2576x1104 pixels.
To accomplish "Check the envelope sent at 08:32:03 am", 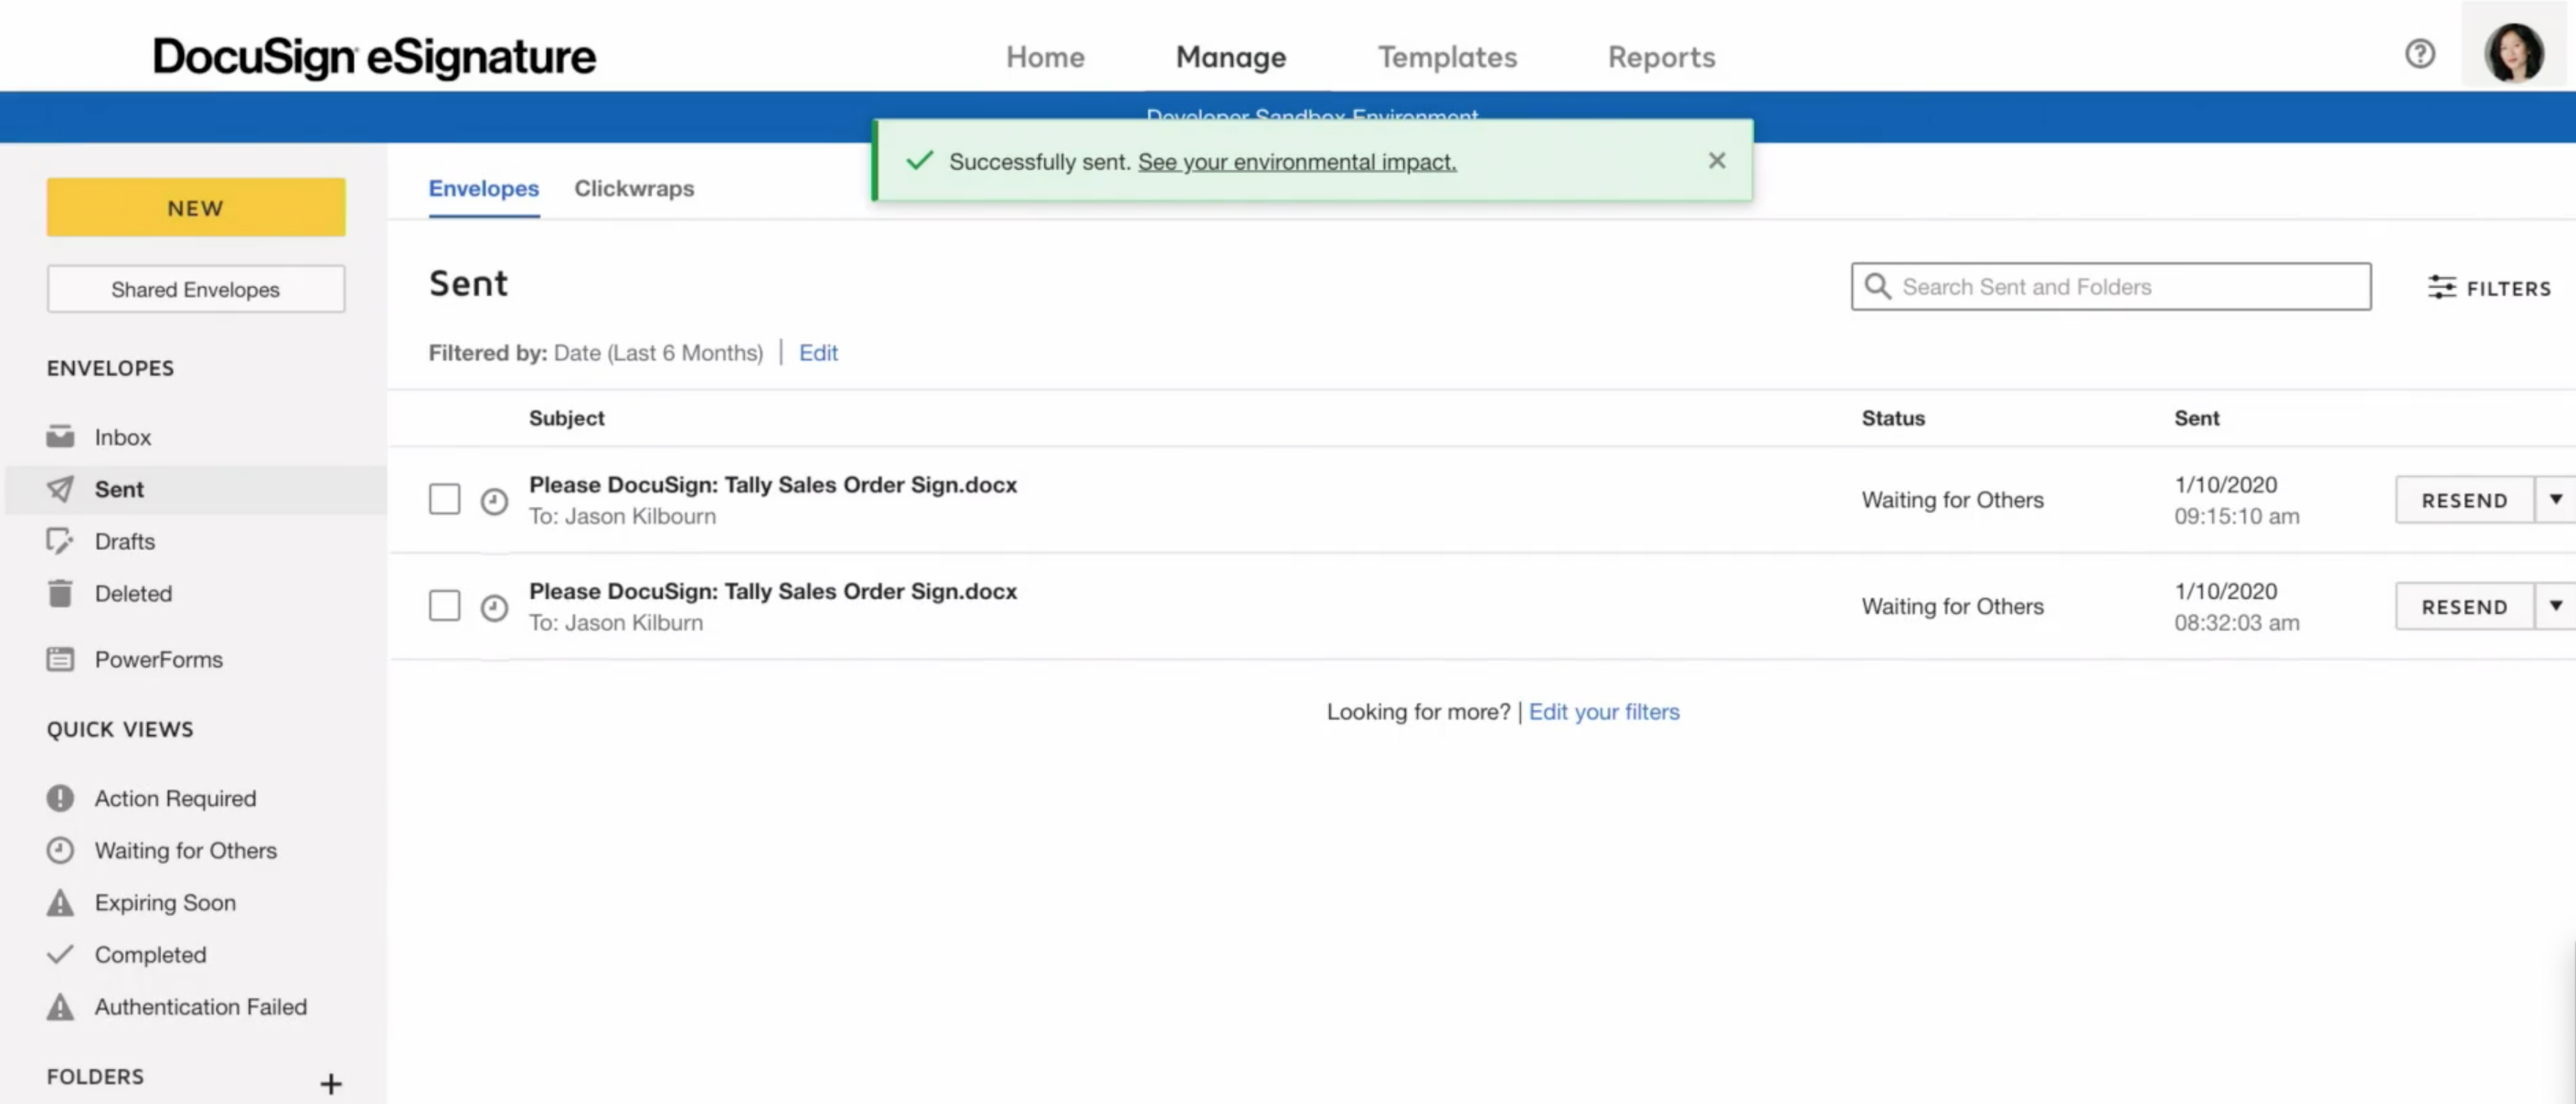I will (x=444, y=605).
